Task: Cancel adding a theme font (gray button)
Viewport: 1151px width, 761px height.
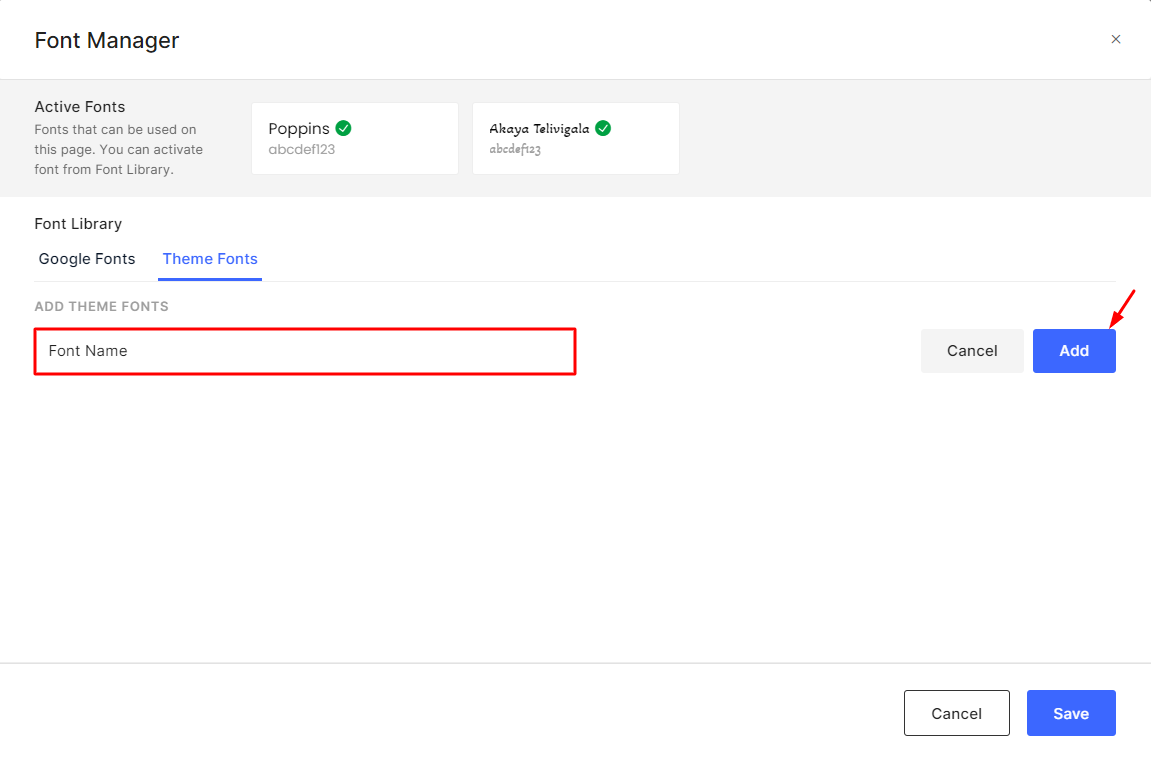Action: pyautogui.click(x=972, y=351)
